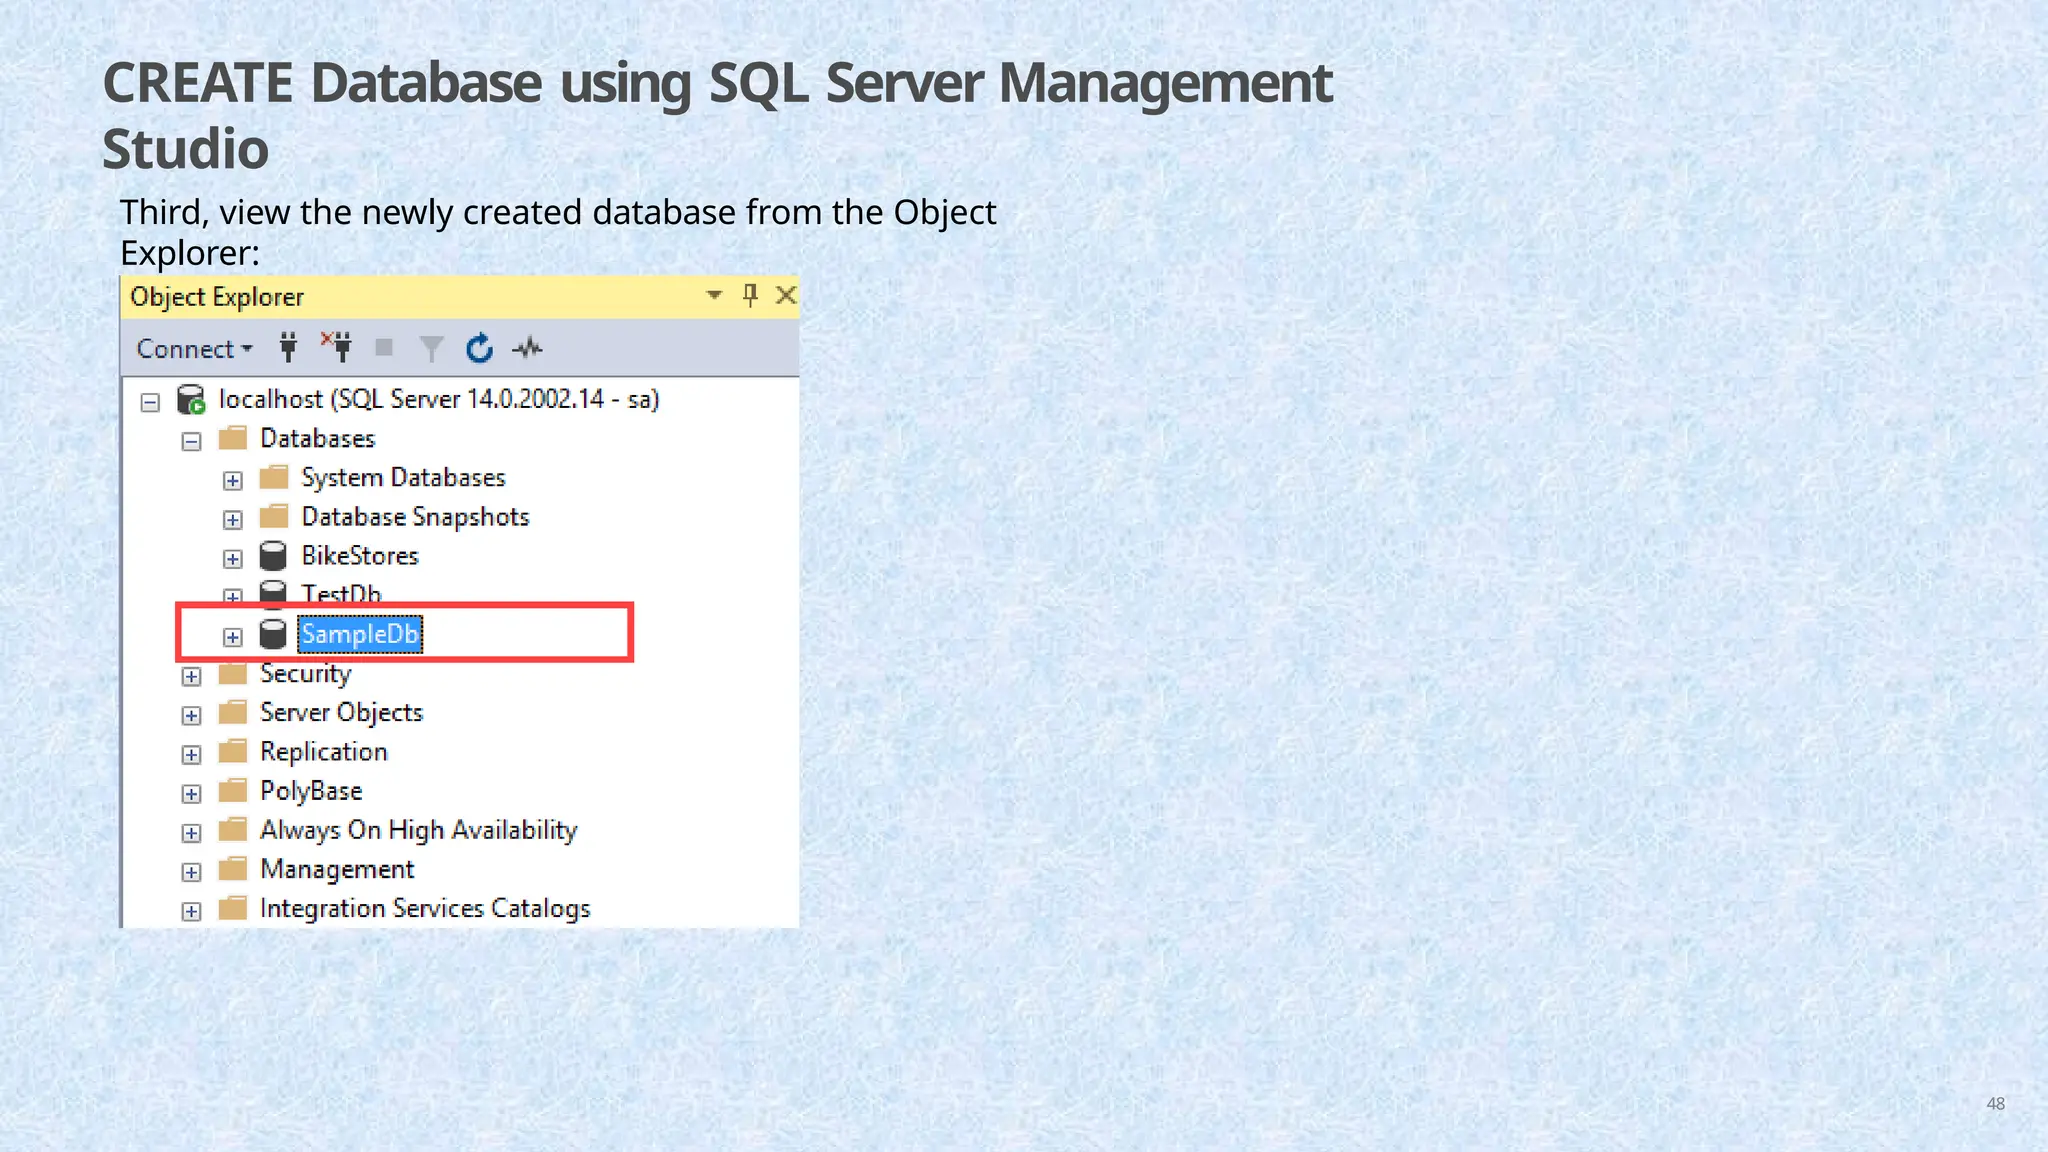Viewport: 2048px width, 1152px height.
Task: Select localhost (SQL Server 14.0.2002.14 - sa) label
Action: click(x=439, y=399)
